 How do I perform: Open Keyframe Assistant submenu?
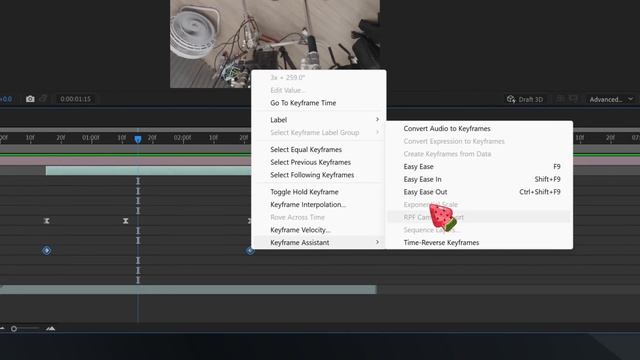pos(318,242)
